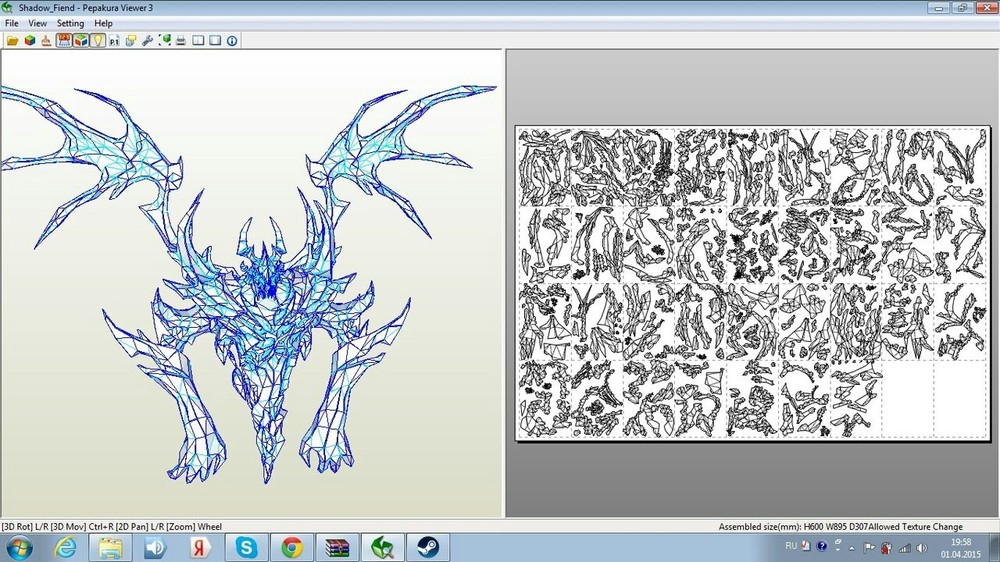Click the colored cube 3D model icon
The height and width of the screenshot is (562, 1000).
point(29,40)
